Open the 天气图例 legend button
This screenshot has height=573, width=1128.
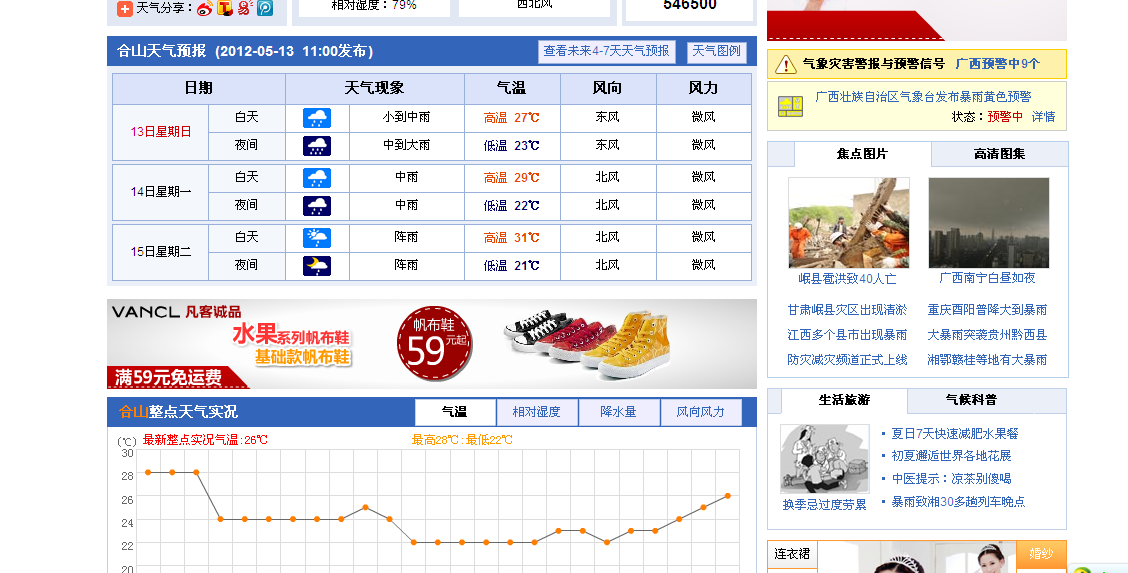[x=717, y=51]
